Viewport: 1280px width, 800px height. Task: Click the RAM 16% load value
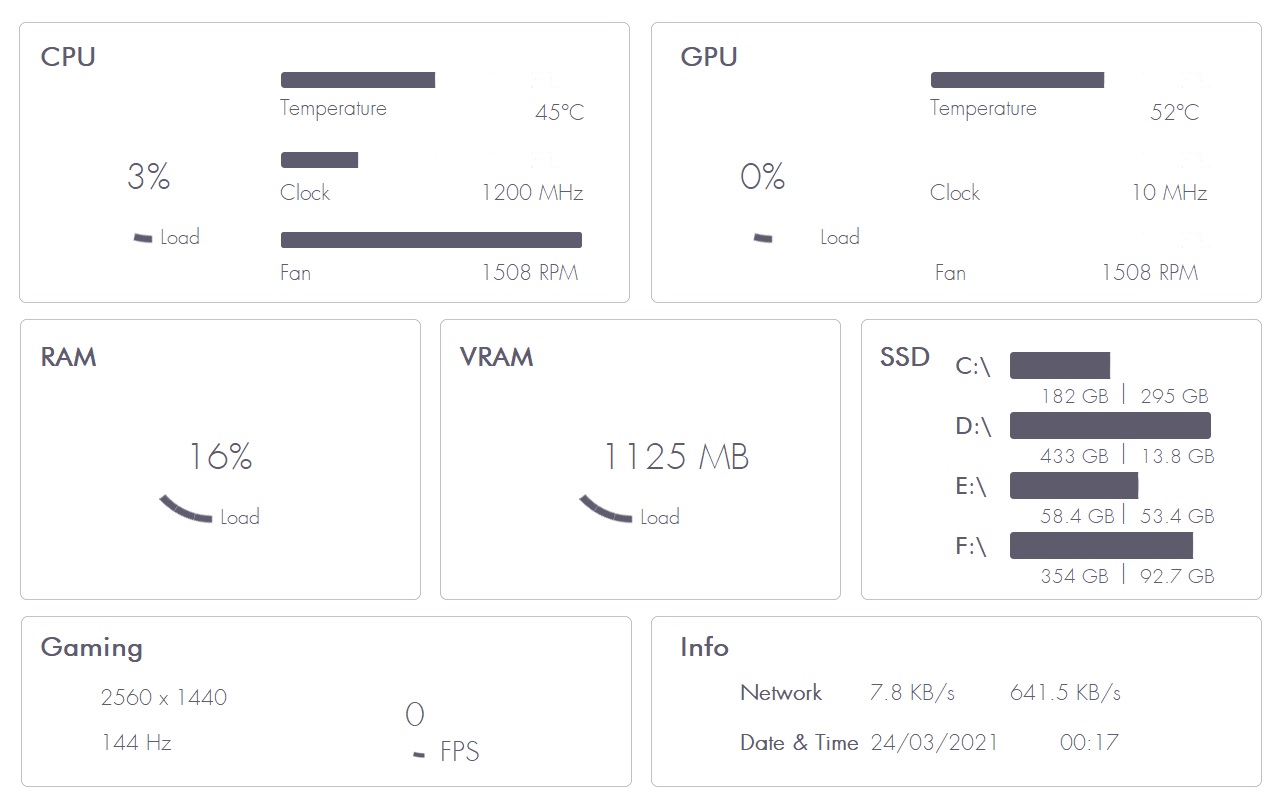coord(220,457)
